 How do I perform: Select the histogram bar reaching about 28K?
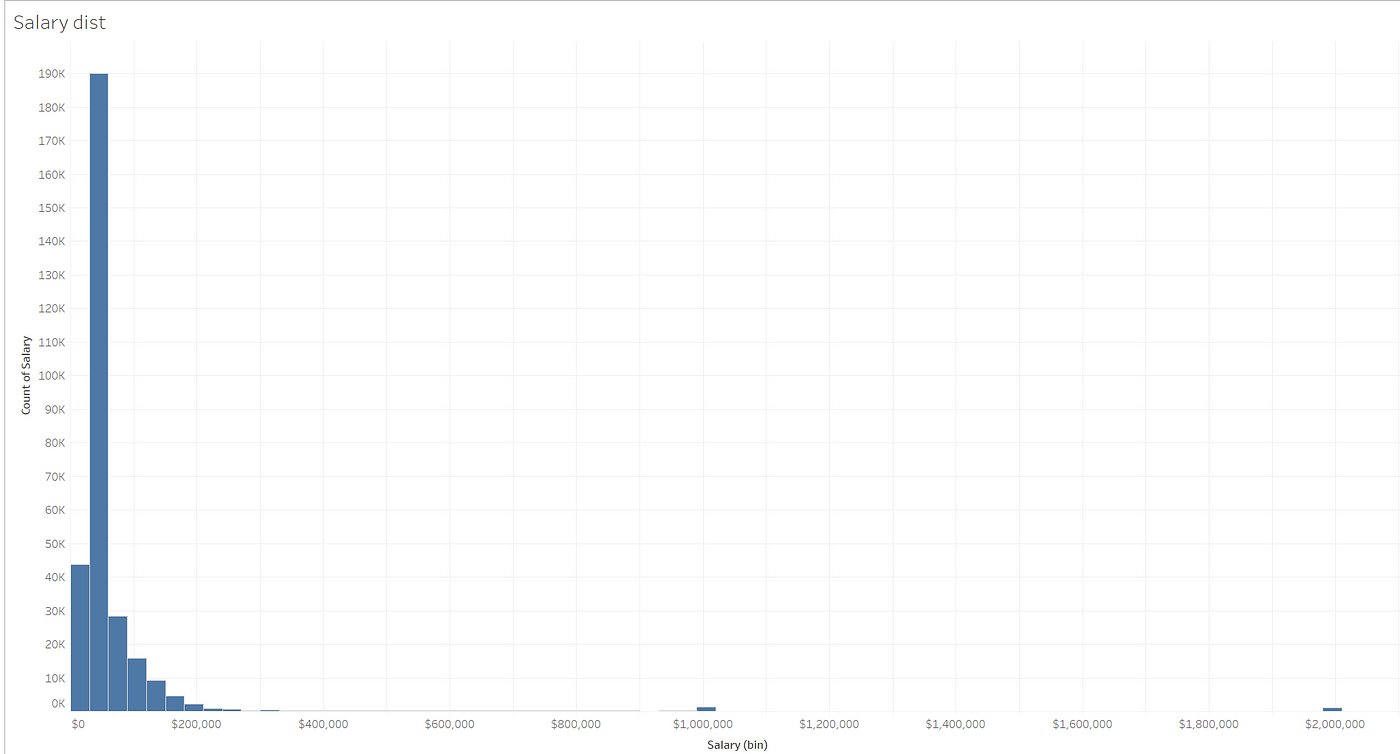[x=118, y=664]
